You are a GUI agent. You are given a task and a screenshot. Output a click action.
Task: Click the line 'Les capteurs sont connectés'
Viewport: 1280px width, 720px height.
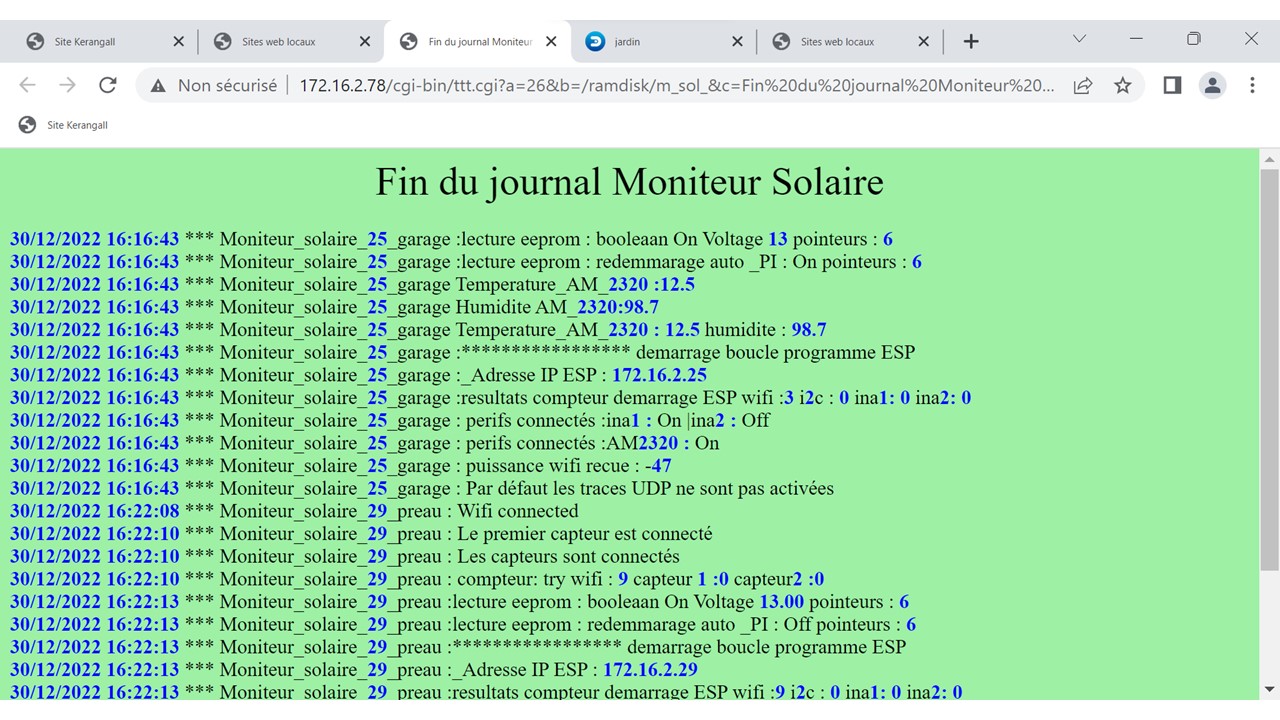click(345, 557)
